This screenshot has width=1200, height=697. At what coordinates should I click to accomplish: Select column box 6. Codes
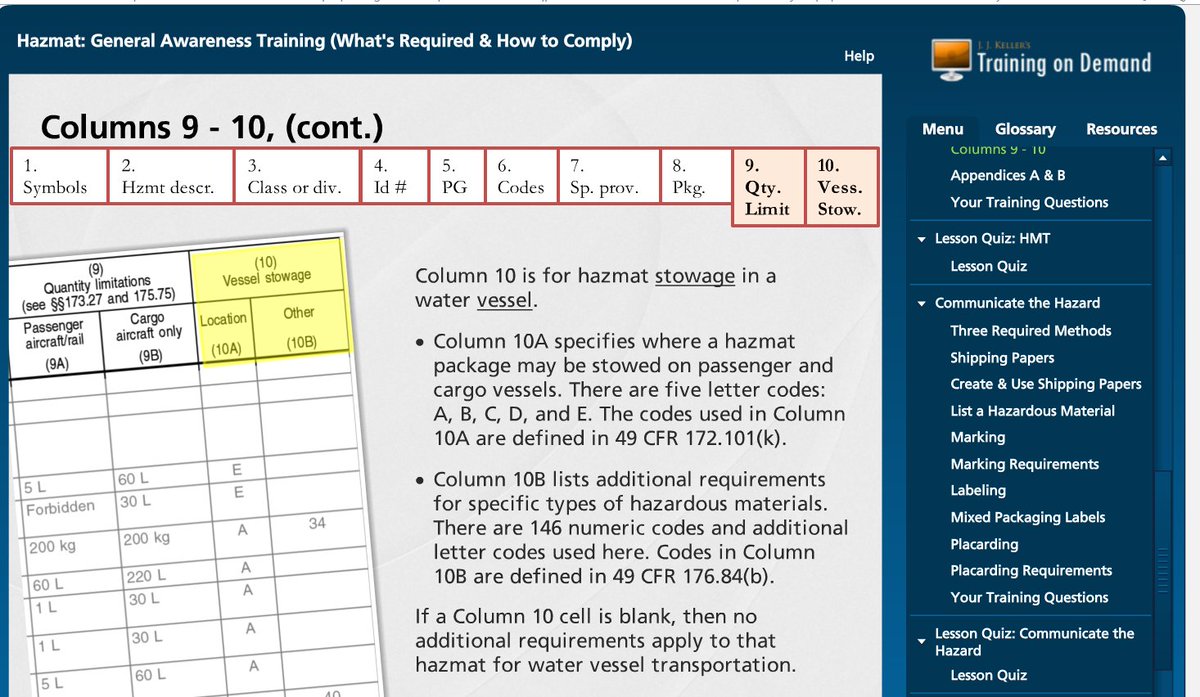click(522, 176)
